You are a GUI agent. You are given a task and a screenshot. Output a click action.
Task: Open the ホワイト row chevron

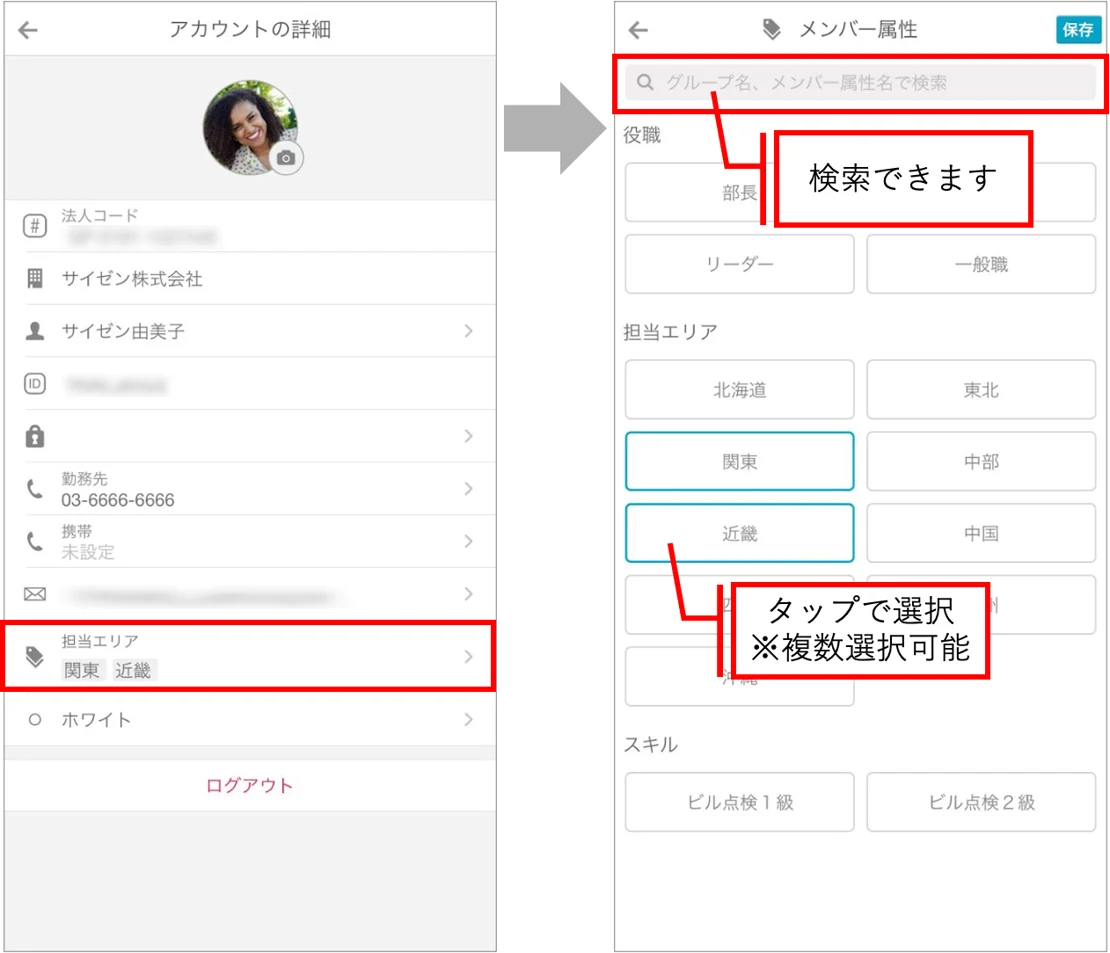[469, 720]
